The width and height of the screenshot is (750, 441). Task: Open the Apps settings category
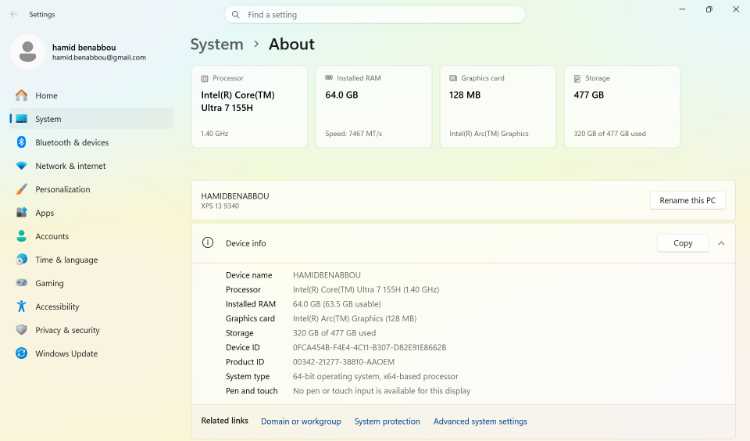(x=91, y=212)
